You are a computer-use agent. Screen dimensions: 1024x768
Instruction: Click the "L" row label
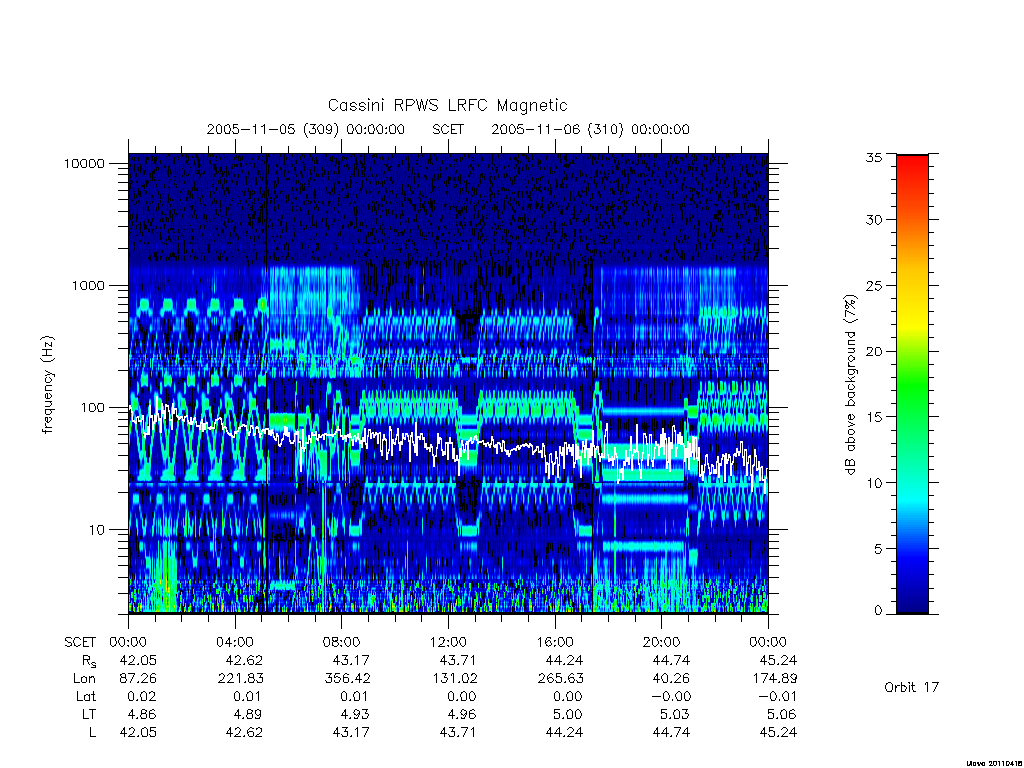[x=92, y=733]
